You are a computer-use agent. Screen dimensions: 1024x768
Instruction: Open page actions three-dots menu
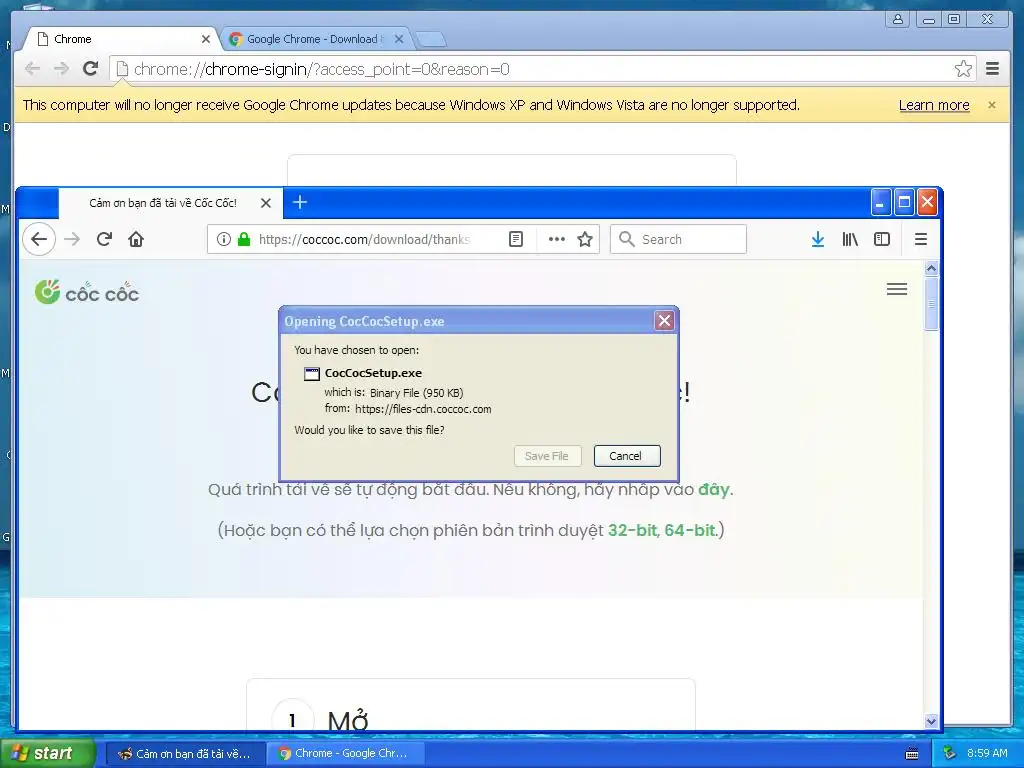(x=556, y=239)
